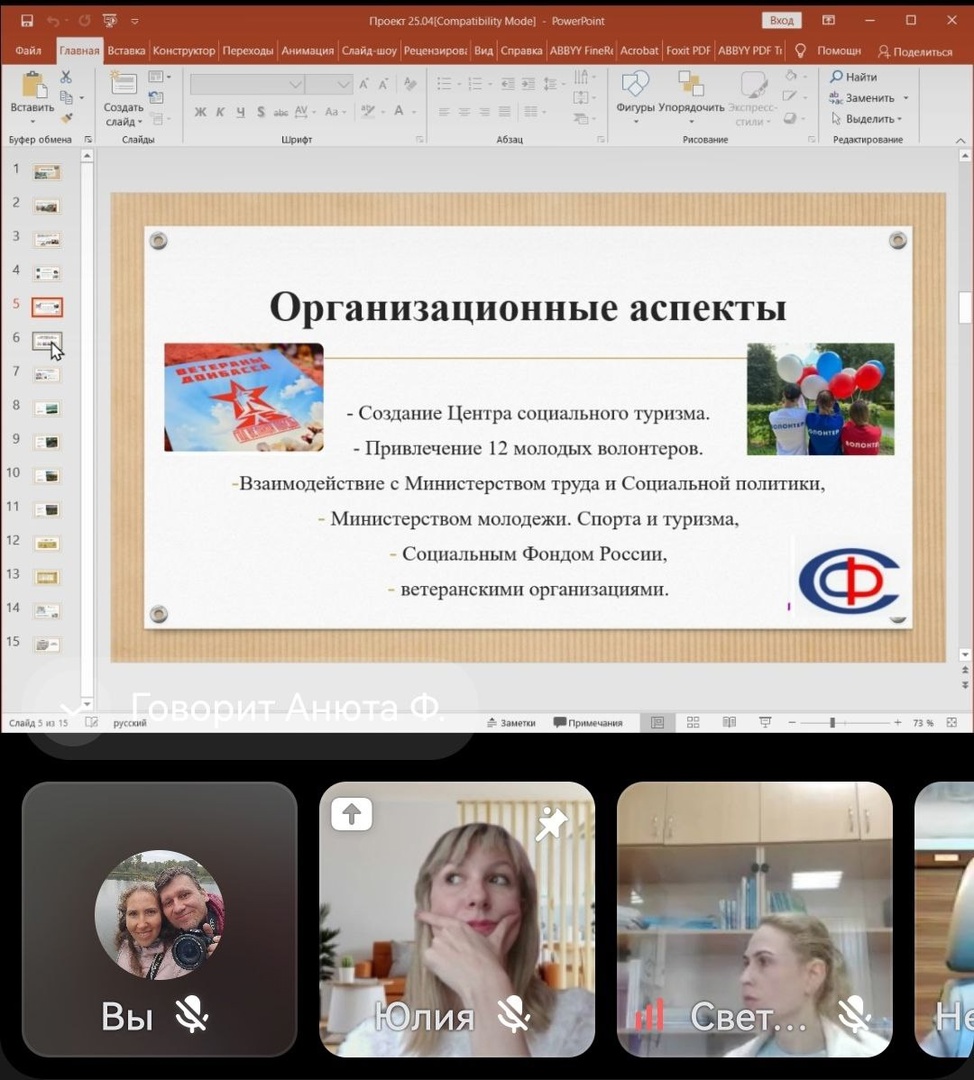The height and width of the screenshot is (1080, 974).
Task: Select slide 12 thumbnail
Action: click(x=47, y=543)
